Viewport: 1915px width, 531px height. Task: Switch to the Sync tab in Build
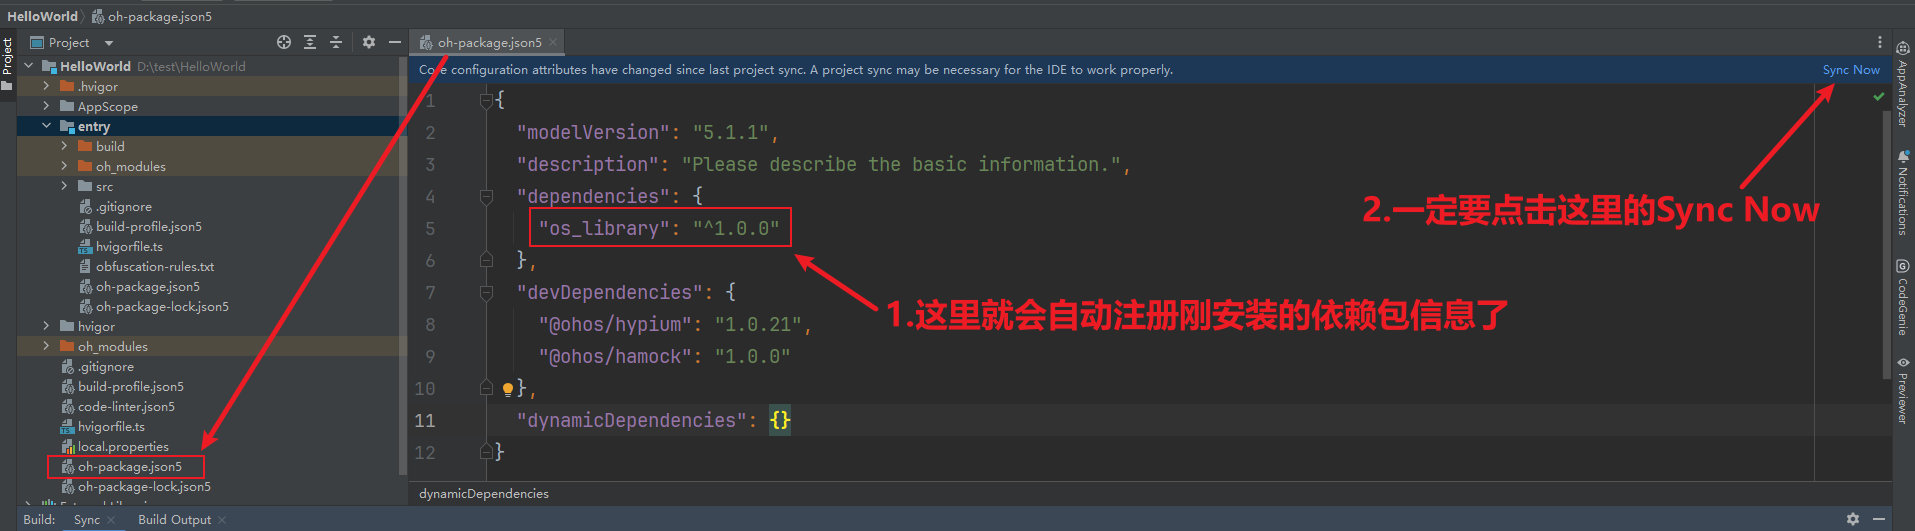coord(86,520)
